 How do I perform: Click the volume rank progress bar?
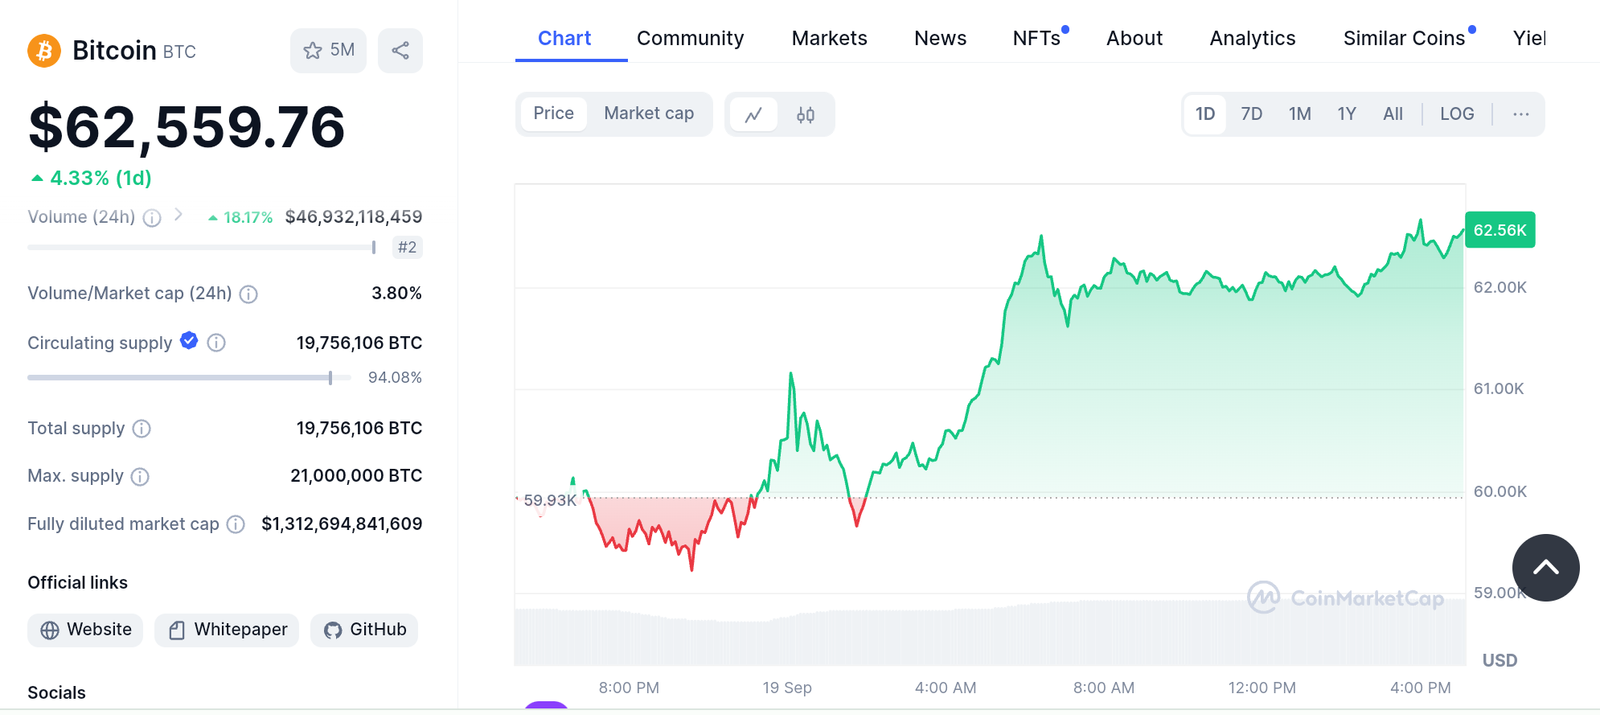202,247
